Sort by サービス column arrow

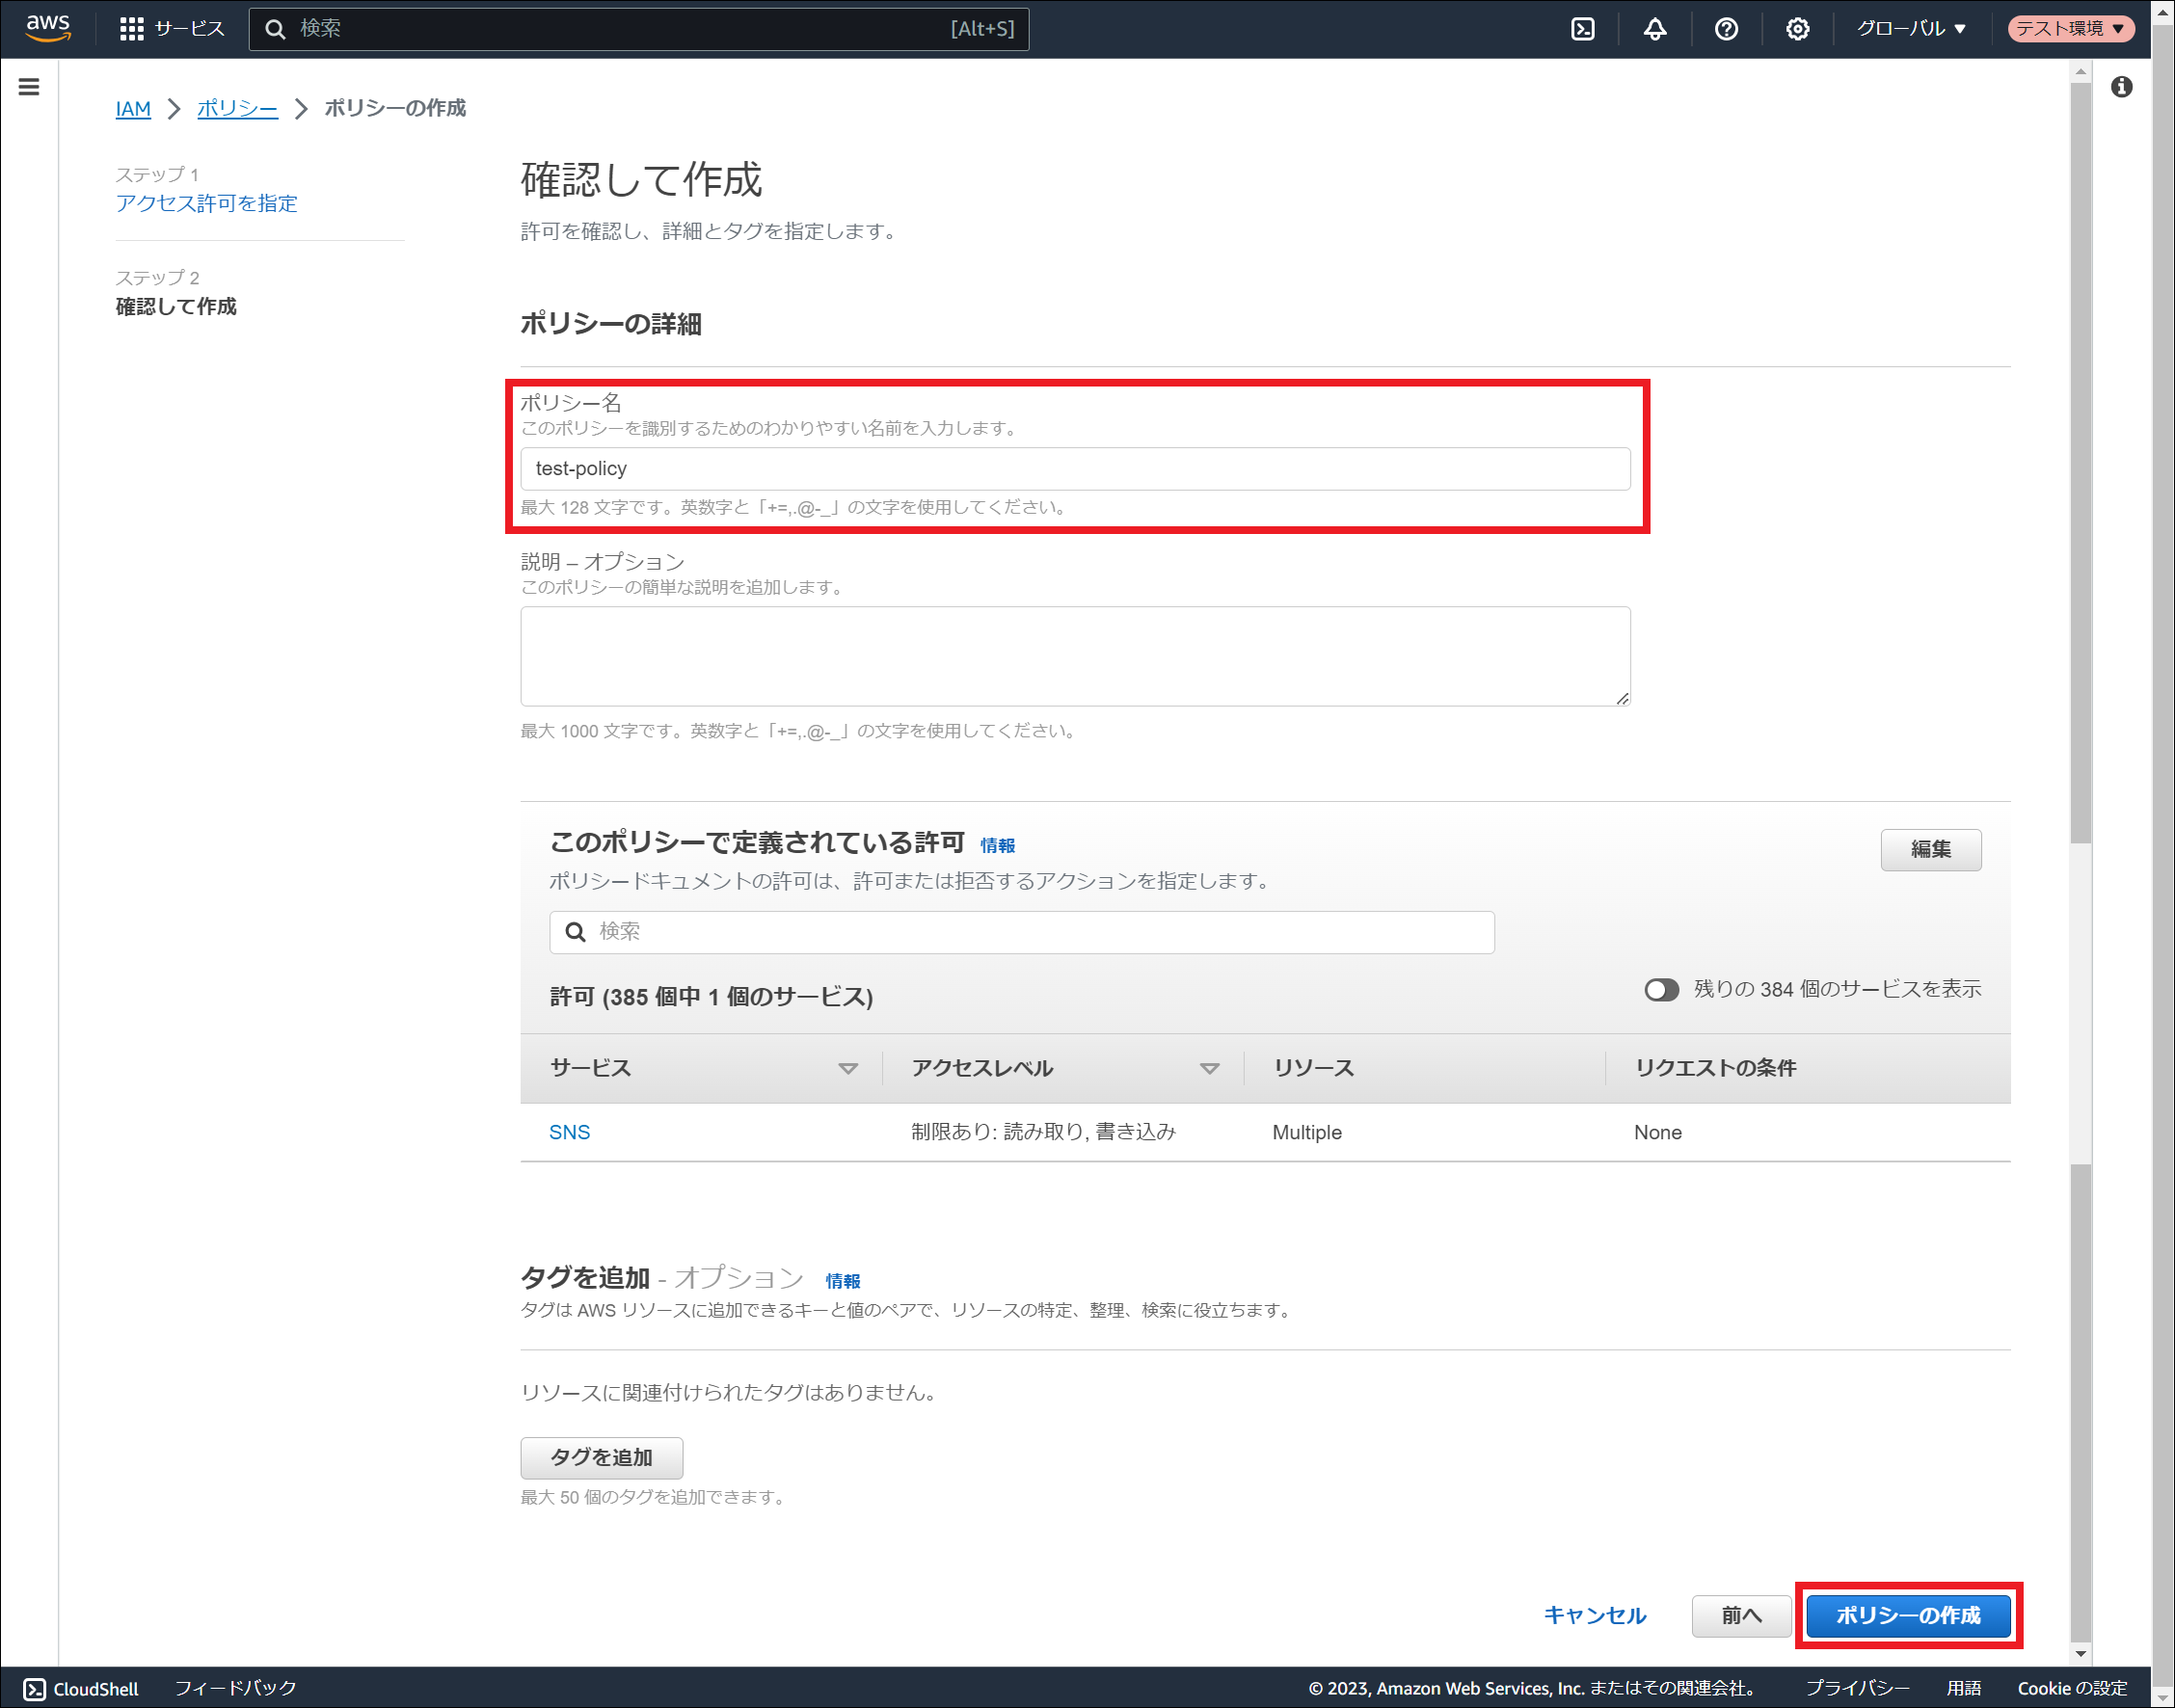[847, 1068]
